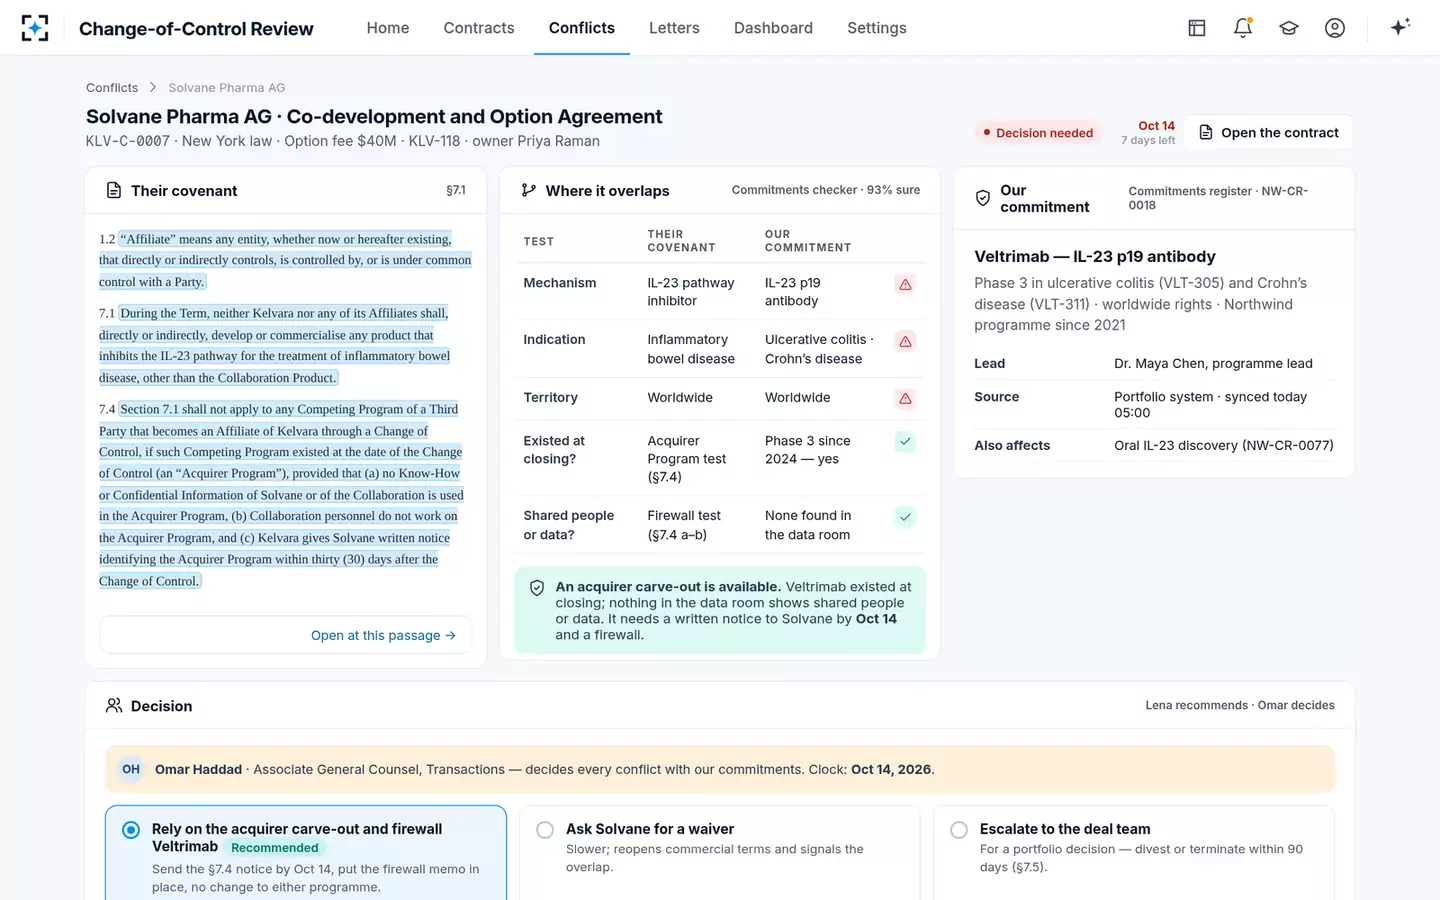This screenshot has height=900, width=1440.
Task: Click the warning icon in the Indication row
Action: (x=905, y=342)
